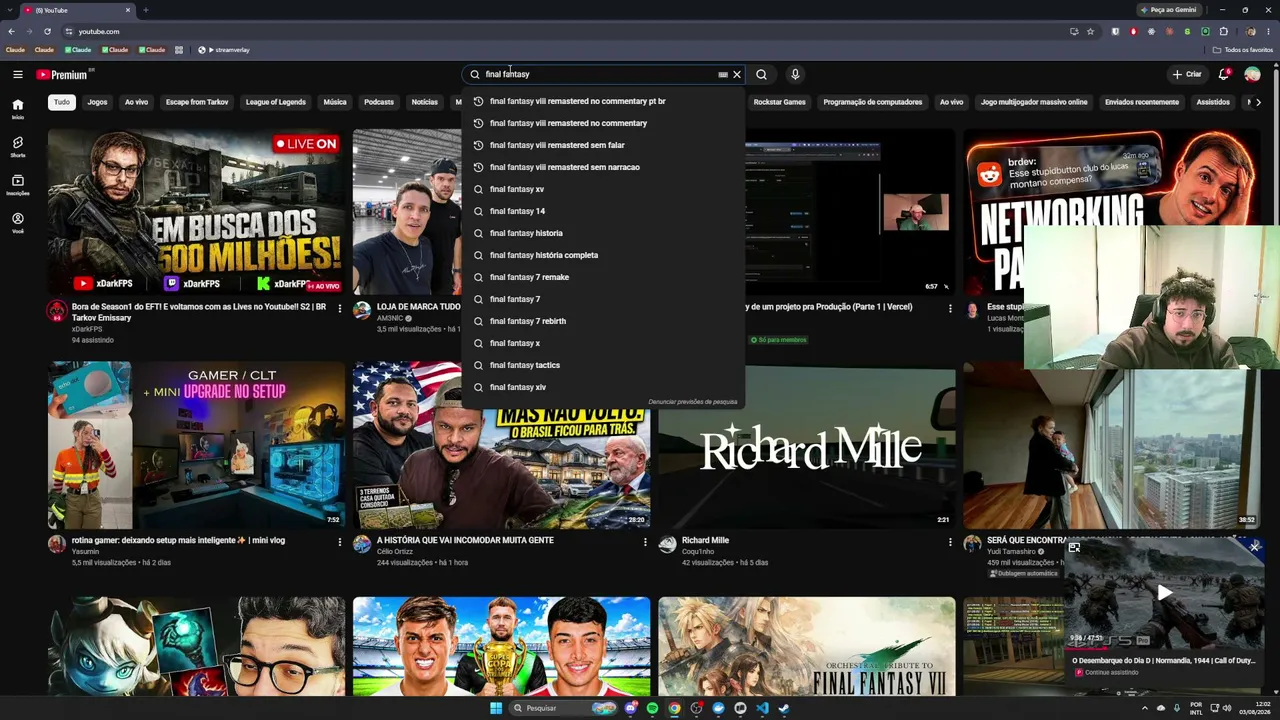The image size is (1280, 720).
Task: Go back in Chrome
Action: (11, 31)
